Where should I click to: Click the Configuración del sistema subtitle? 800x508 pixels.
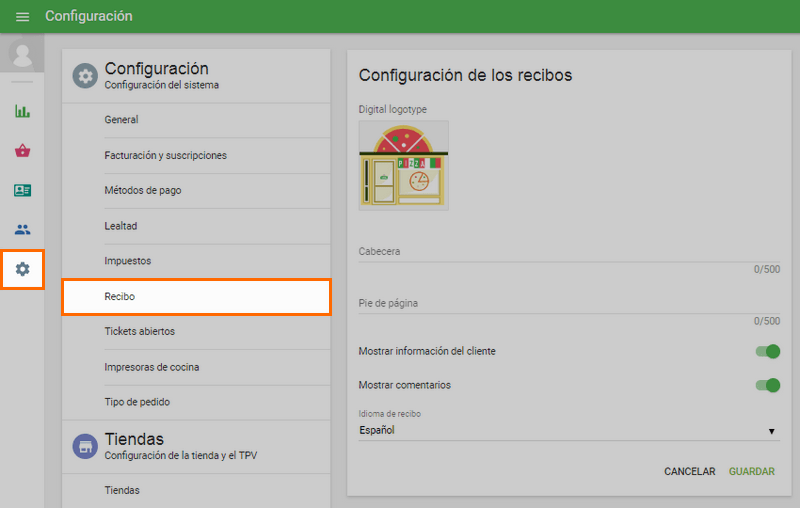(x=162, y=85)
